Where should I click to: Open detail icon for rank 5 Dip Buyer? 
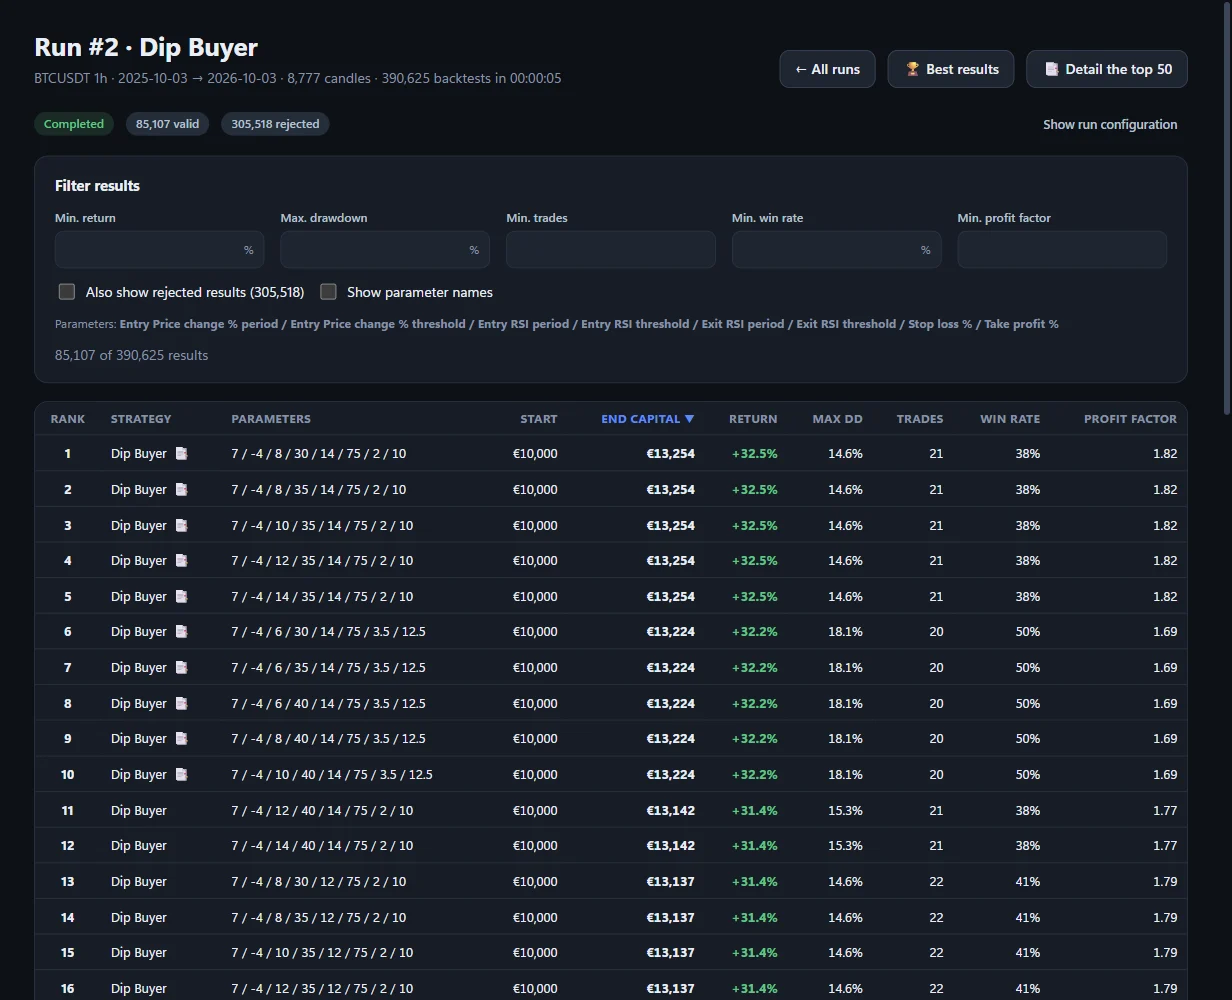(181, 597)
